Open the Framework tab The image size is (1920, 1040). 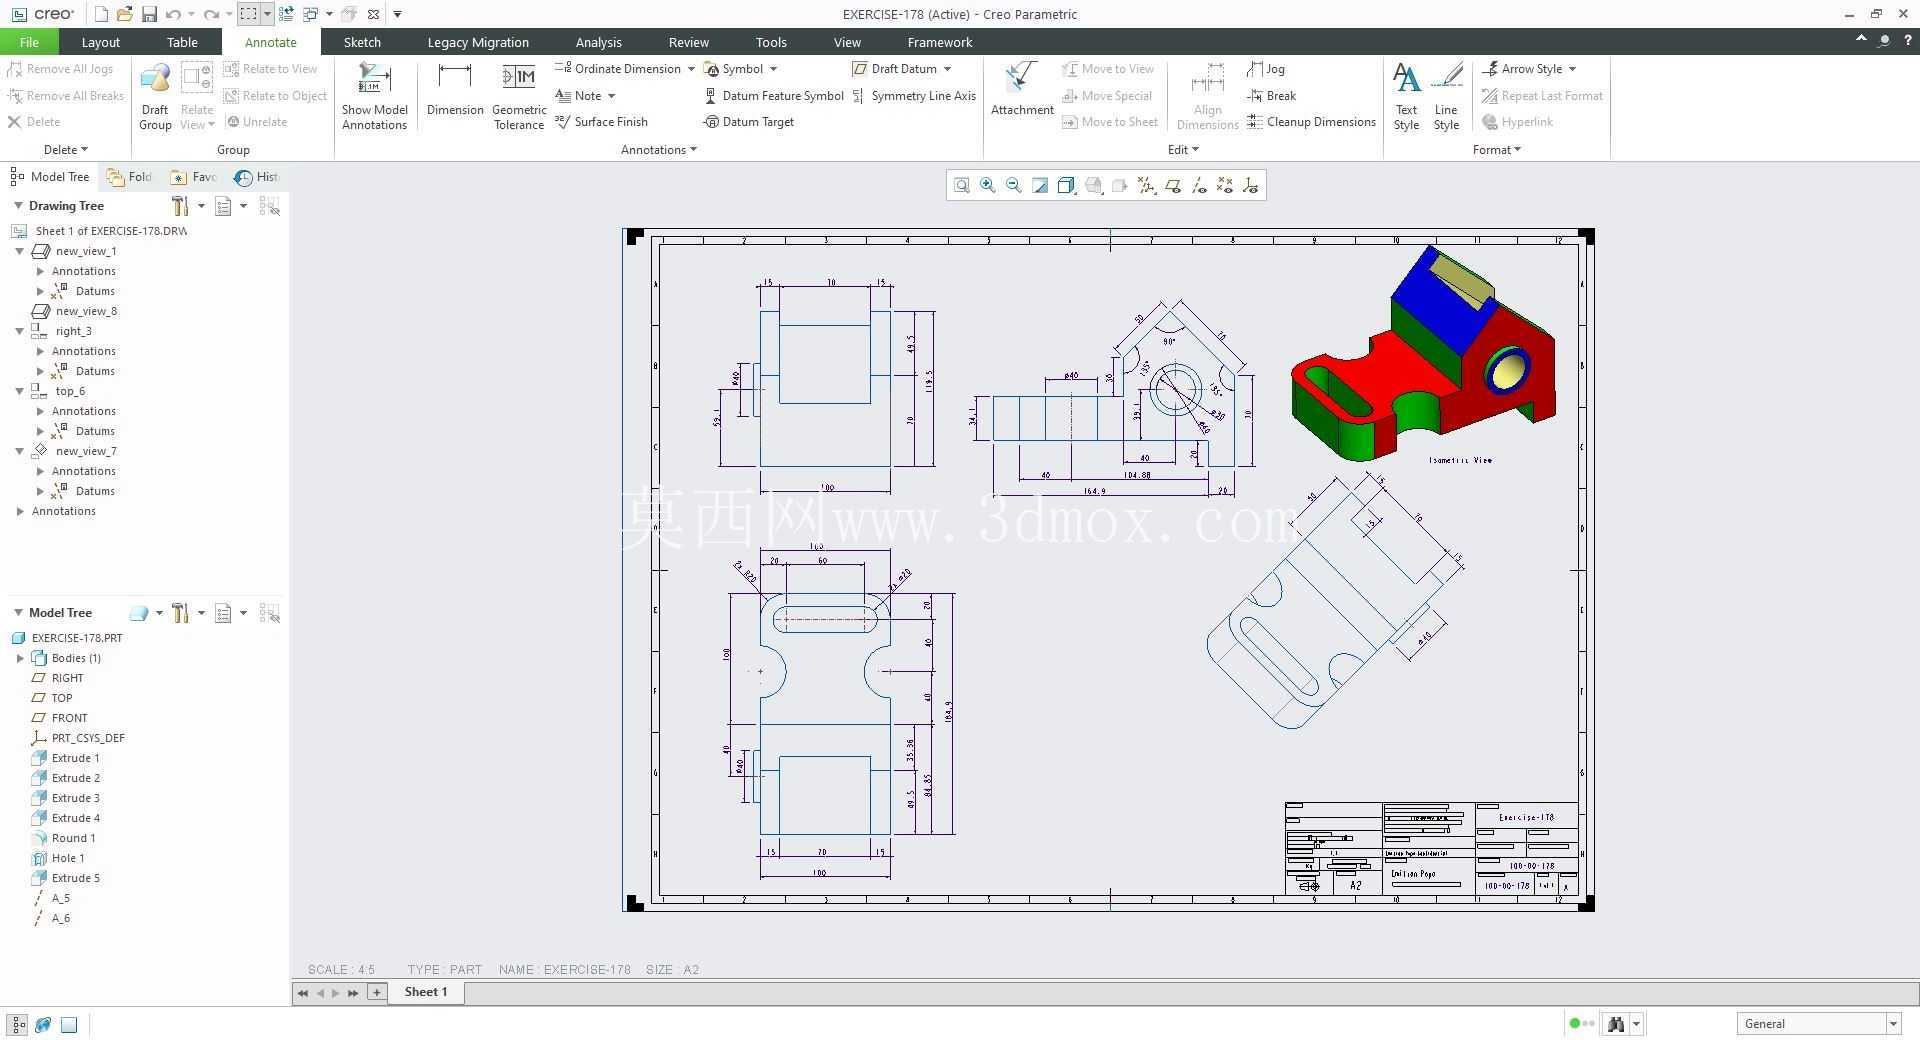[x=939, y=42]
